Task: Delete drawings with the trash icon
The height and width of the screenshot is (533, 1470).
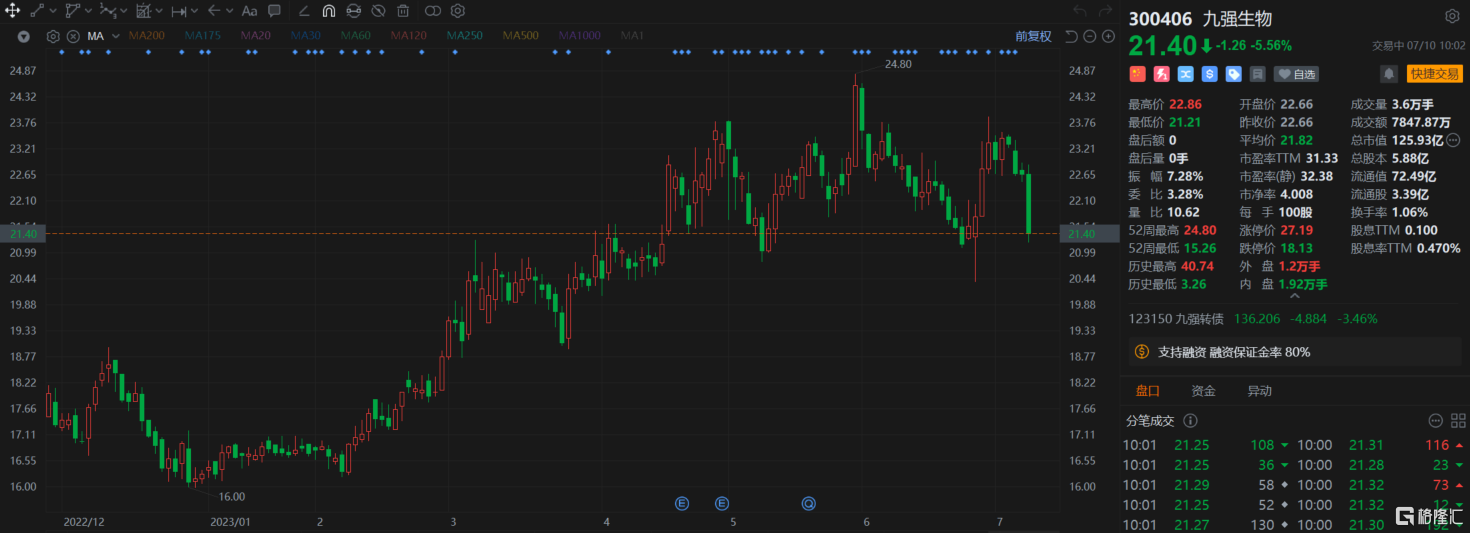Action: click(x=403, y=11)
